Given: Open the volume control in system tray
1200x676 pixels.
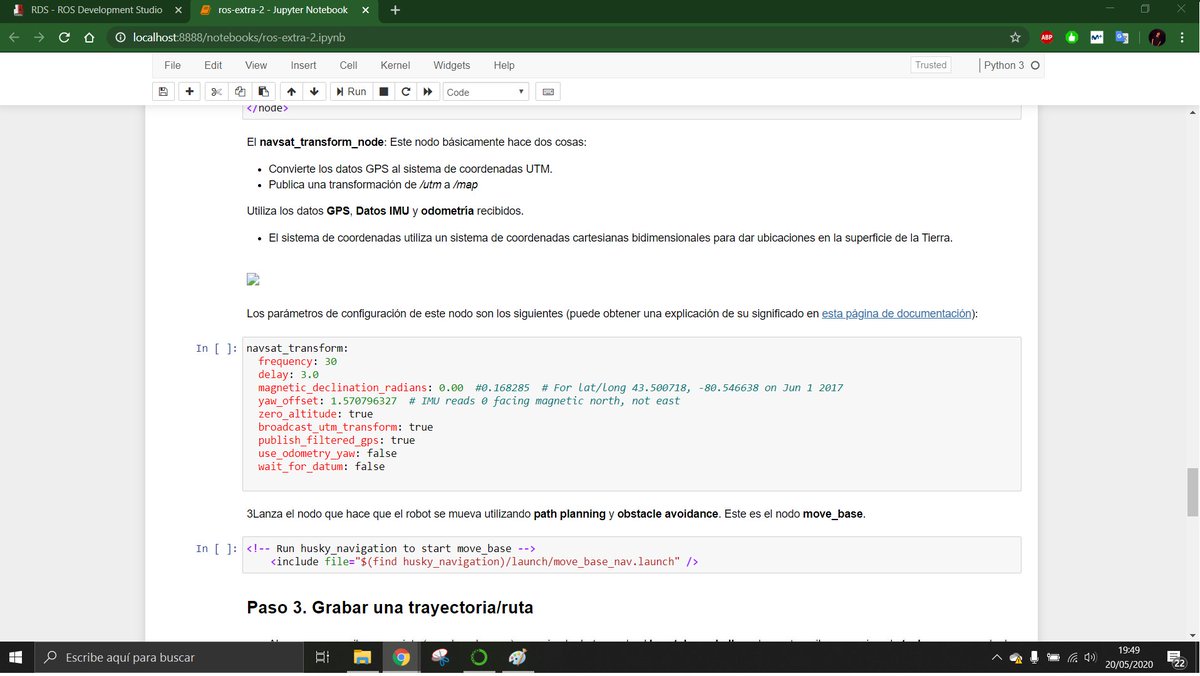Looking at the screenshot, I should (1090, 657).
